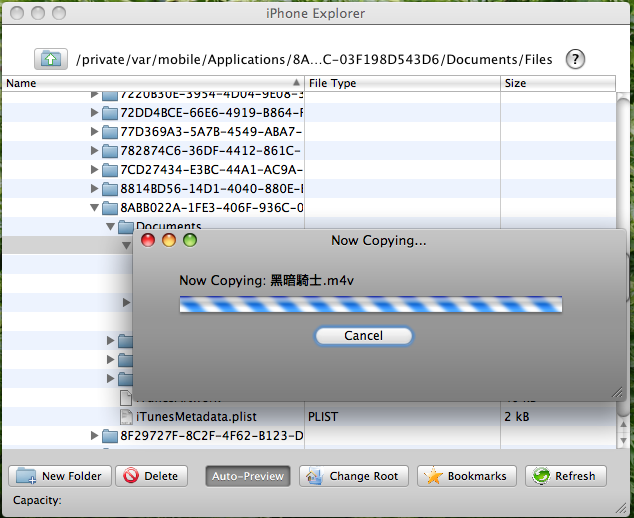
Task: Select folder icon for 8ABB022A-1FE3-406F-936C
Action: tap(110, 208)
